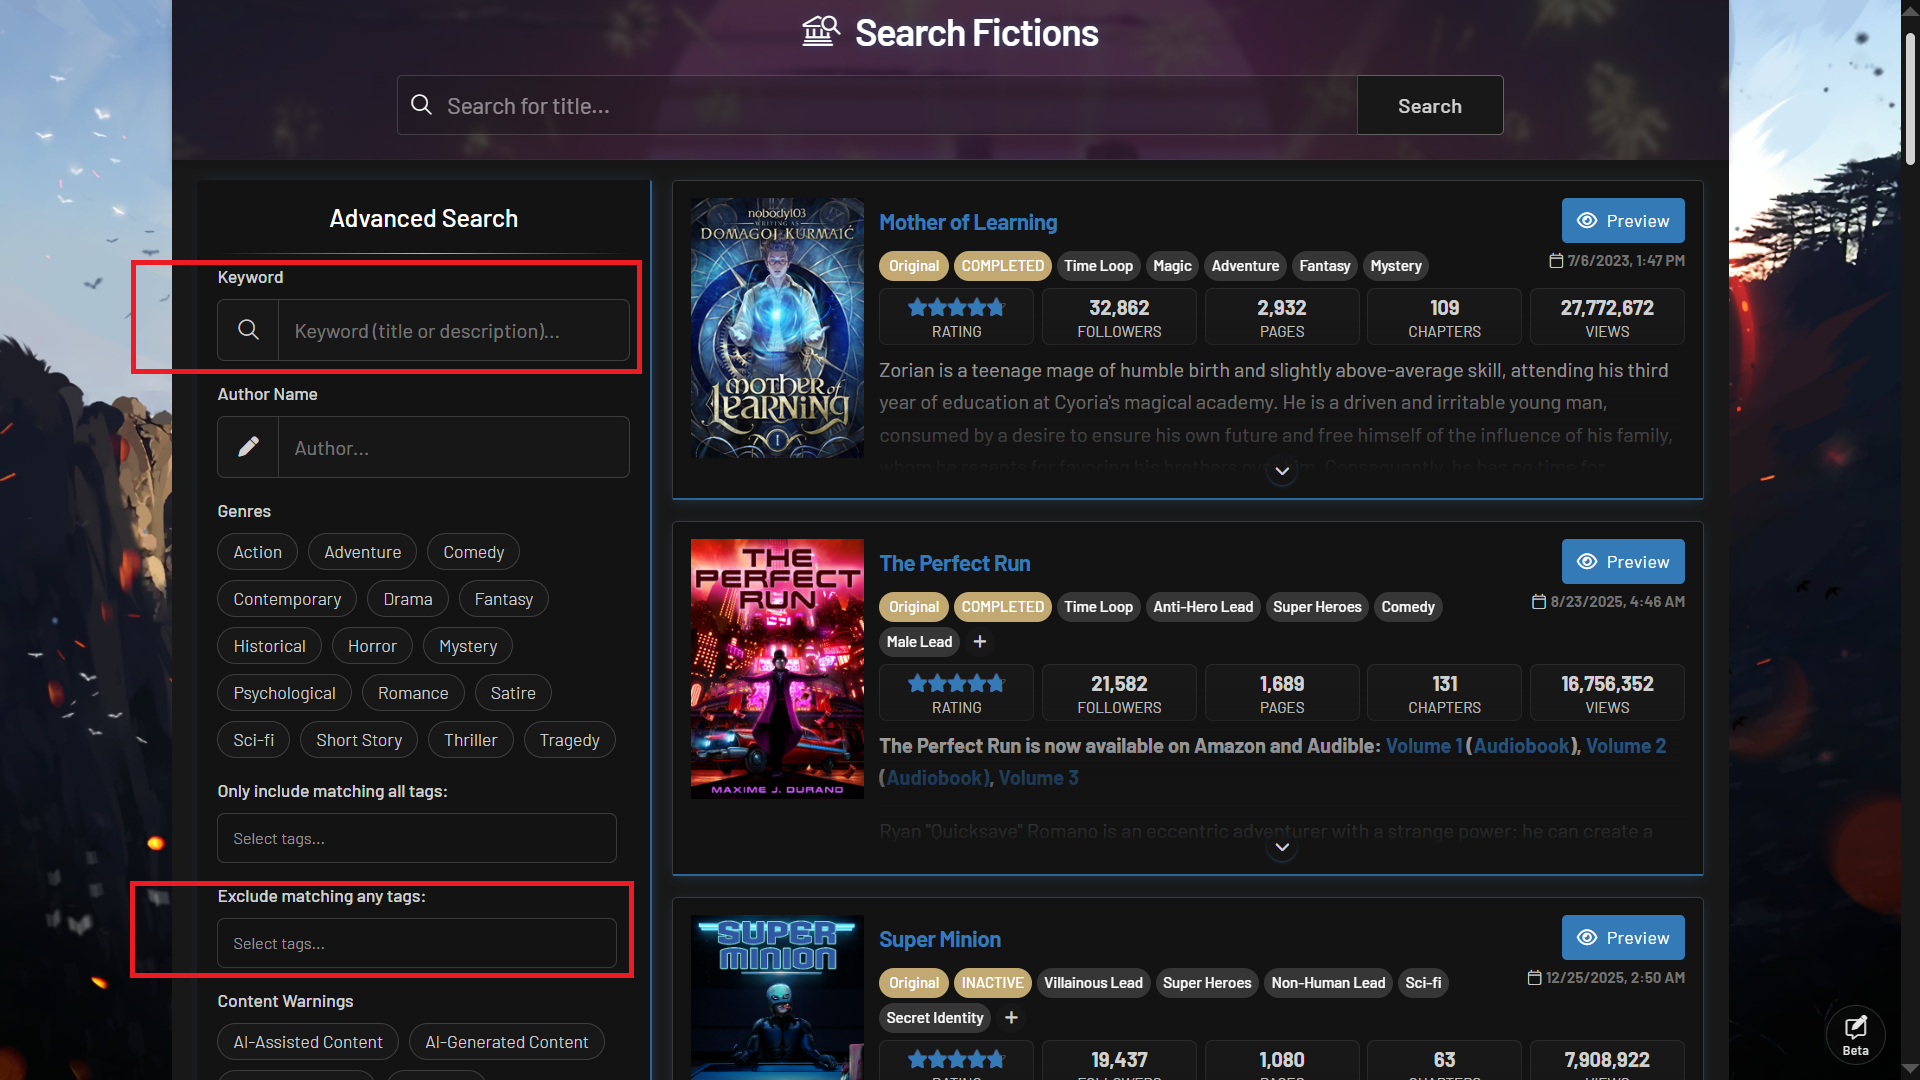Screen dimensions: 1920x1080
Task: Open the Beta feedback icon
Action: pos(1856,1034)
